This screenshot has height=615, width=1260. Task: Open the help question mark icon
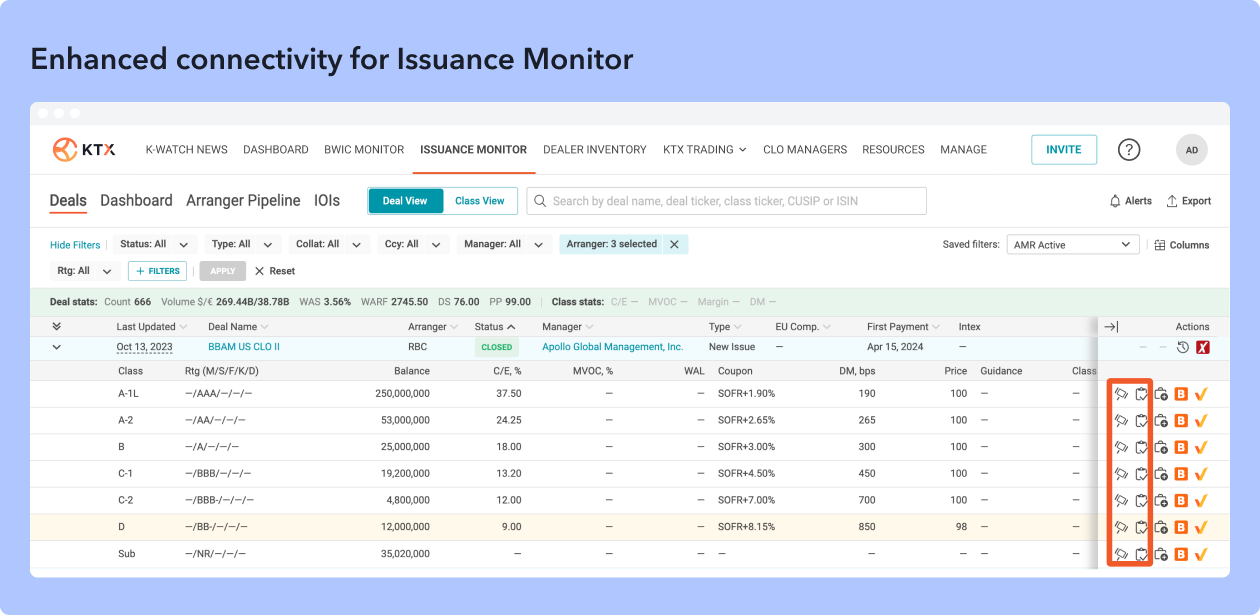[x=1129, y=150]
